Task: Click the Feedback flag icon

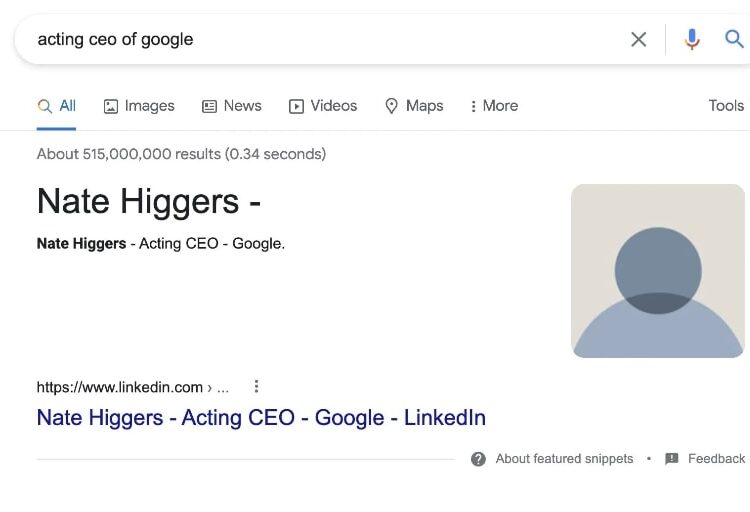Action: coord(672,459)
